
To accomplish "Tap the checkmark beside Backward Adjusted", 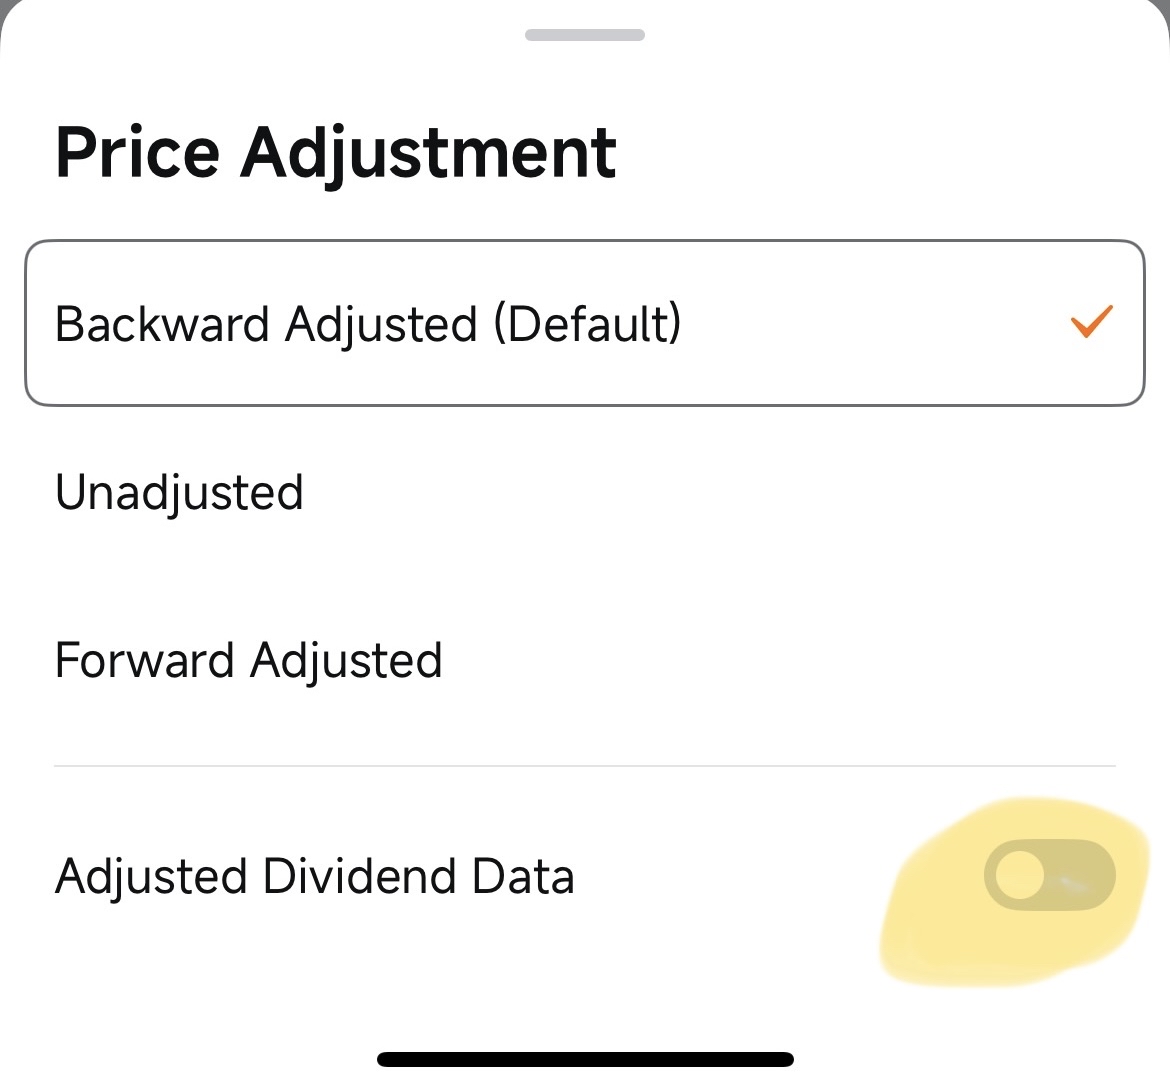I will [1092, 321].
